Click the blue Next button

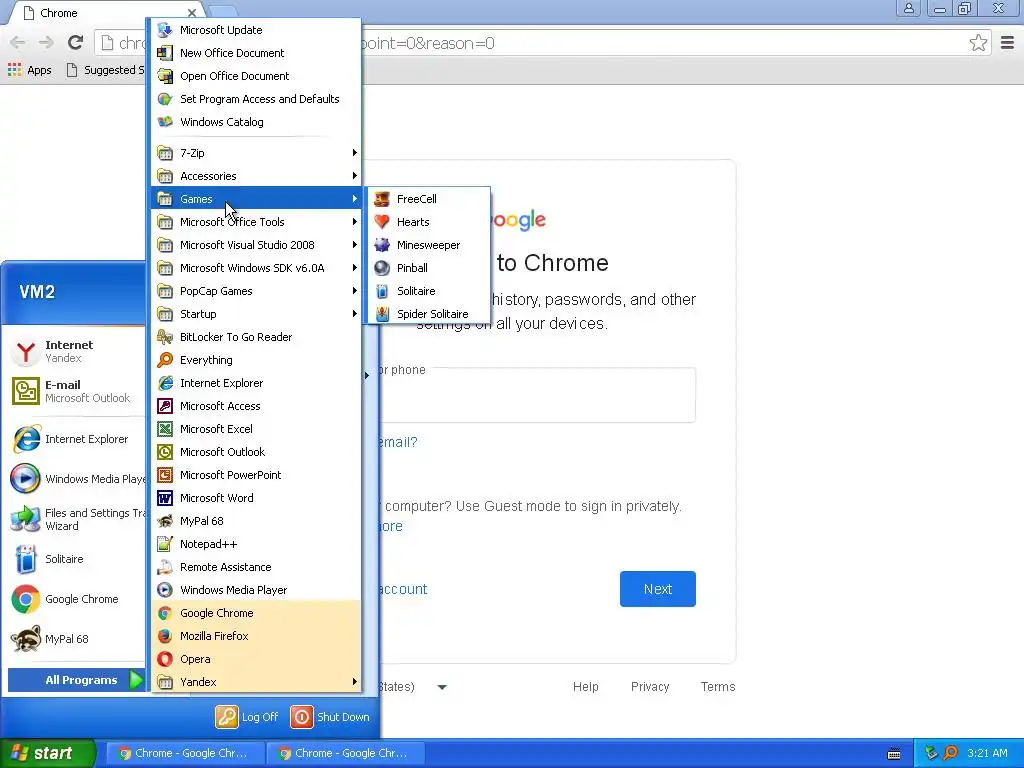pyautogui.click(x=658, y=589)
